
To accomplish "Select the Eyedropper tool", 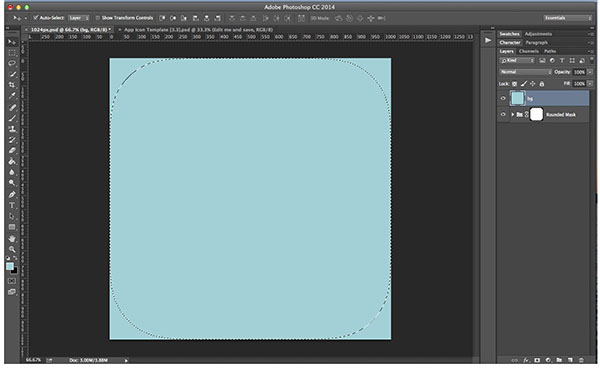I will click(12, 96).
